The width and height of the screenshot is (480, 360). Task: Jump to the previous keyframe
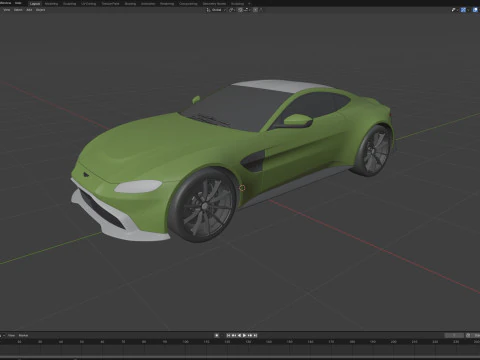(234, 335)
